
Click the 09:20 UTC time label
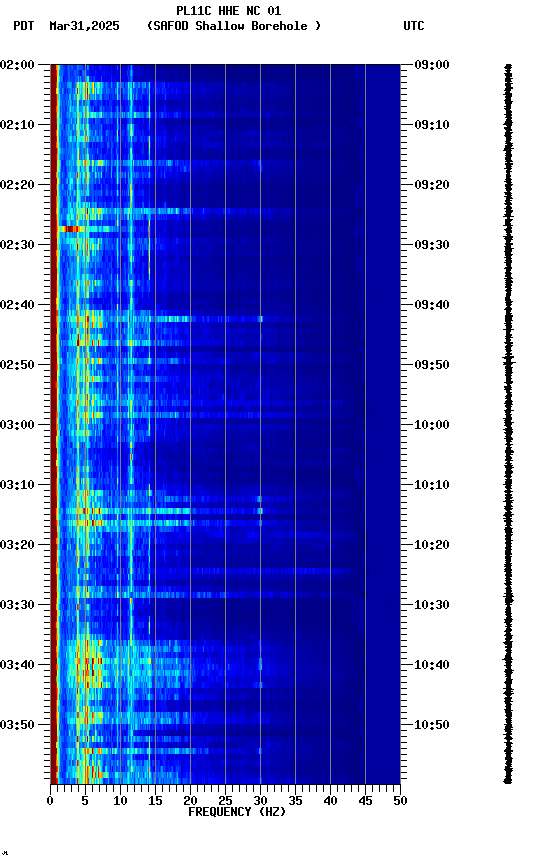[x=432, y=185]
